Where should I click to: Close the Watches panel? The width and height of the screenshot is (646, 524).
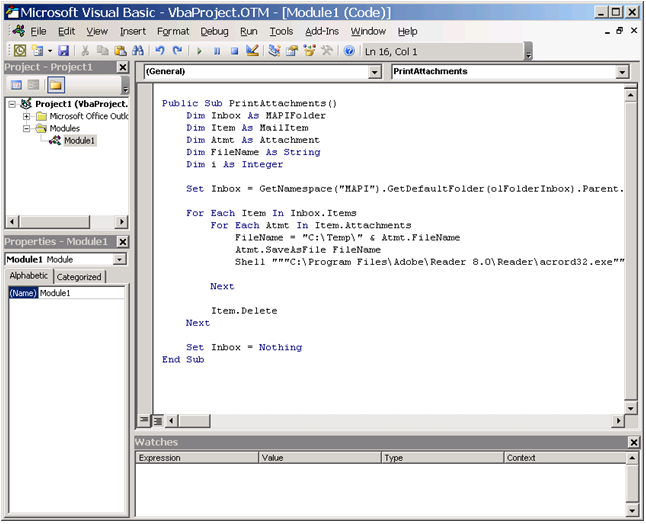click(634, 442)
